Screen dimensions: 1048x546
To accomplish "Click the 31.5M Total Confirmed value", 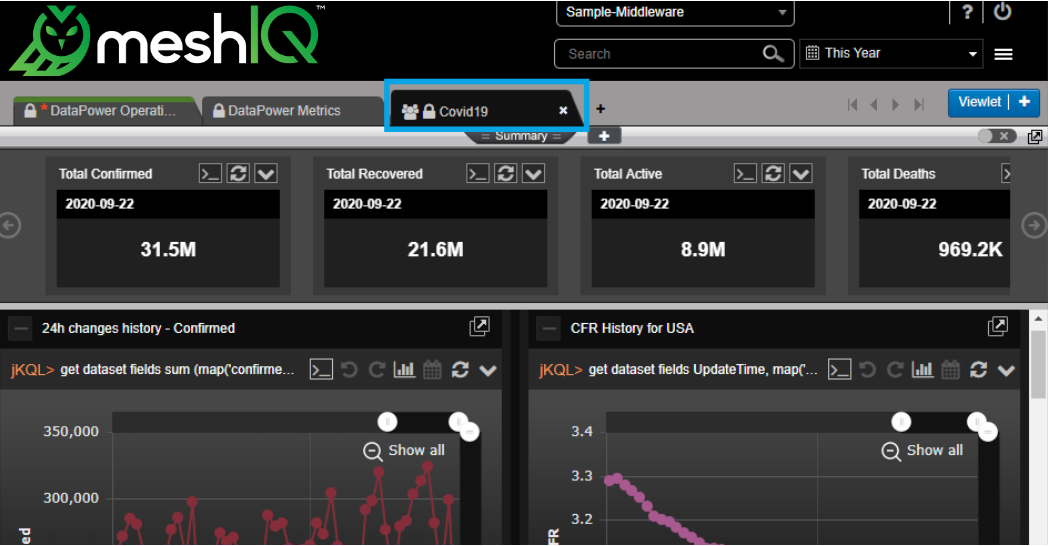I will [168, 250].
